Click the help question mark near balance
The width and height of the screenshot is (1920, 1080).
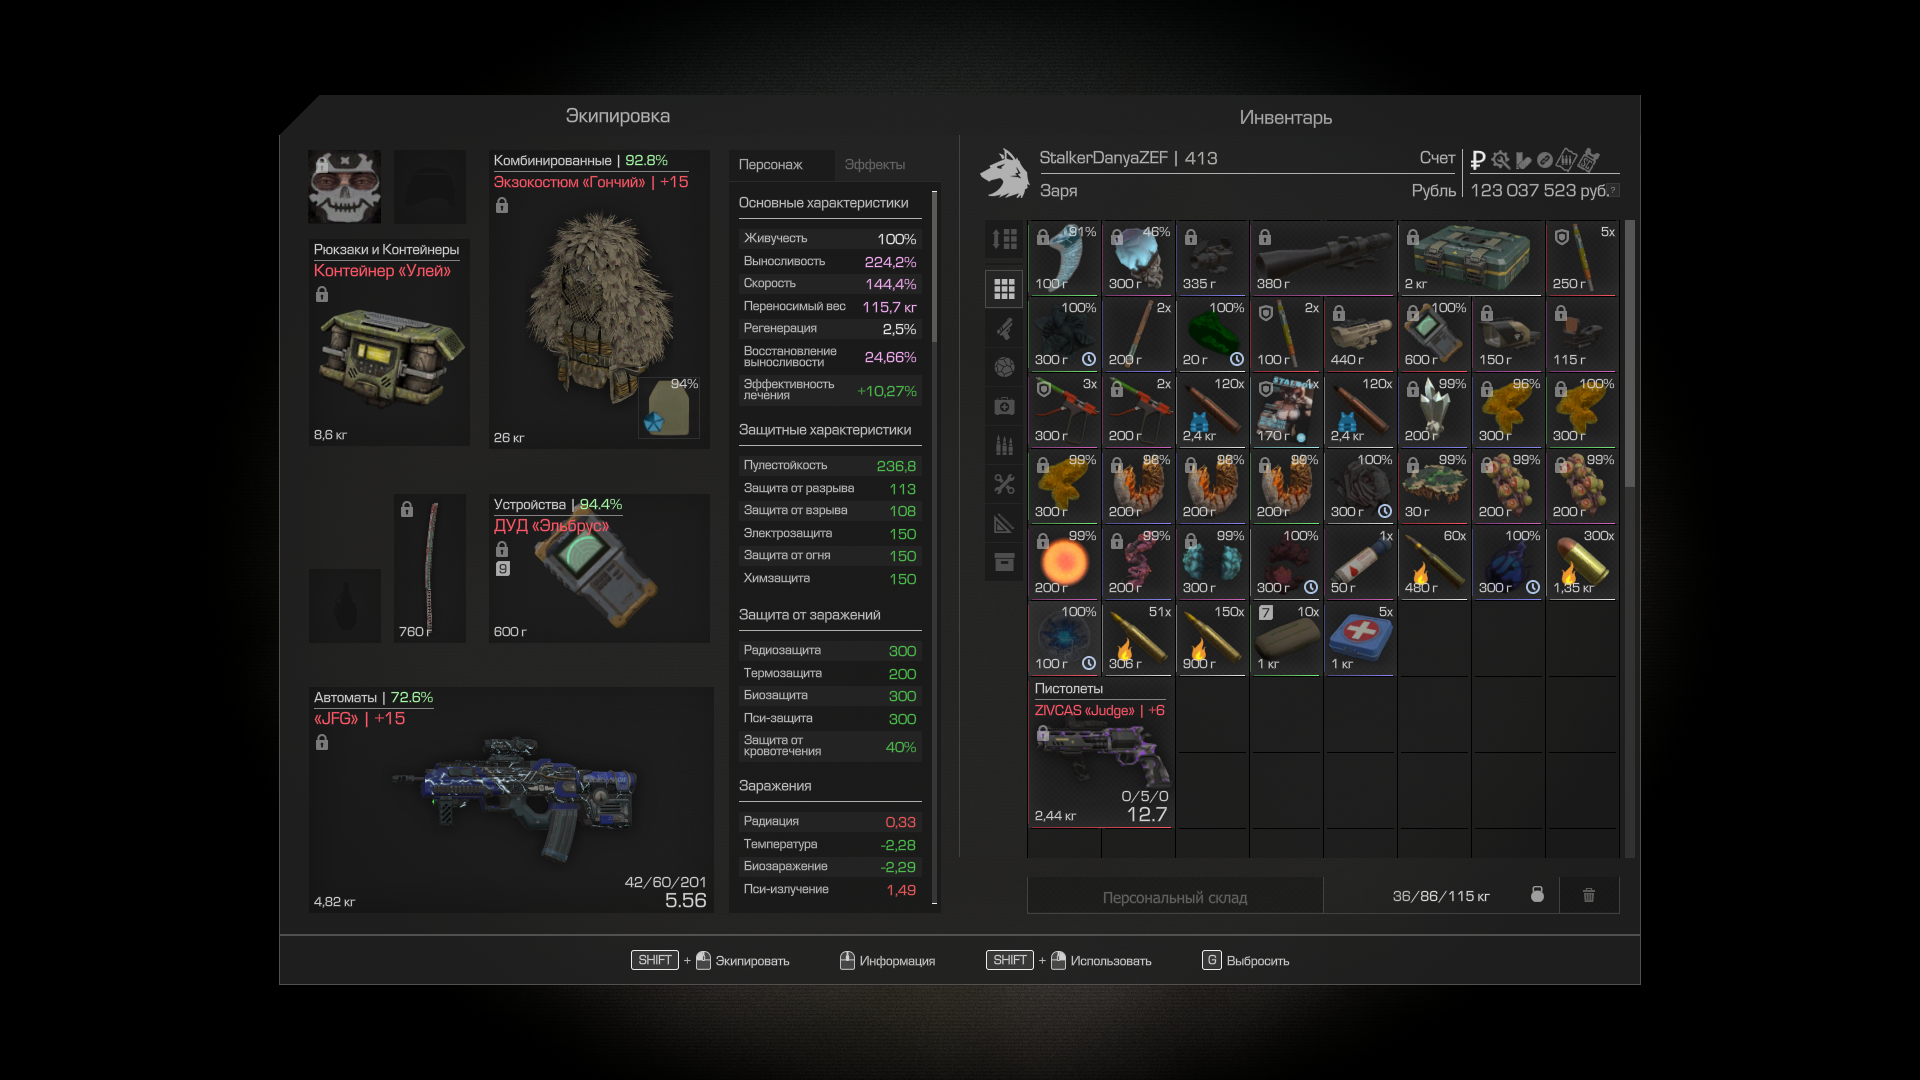pos(1613,190)
